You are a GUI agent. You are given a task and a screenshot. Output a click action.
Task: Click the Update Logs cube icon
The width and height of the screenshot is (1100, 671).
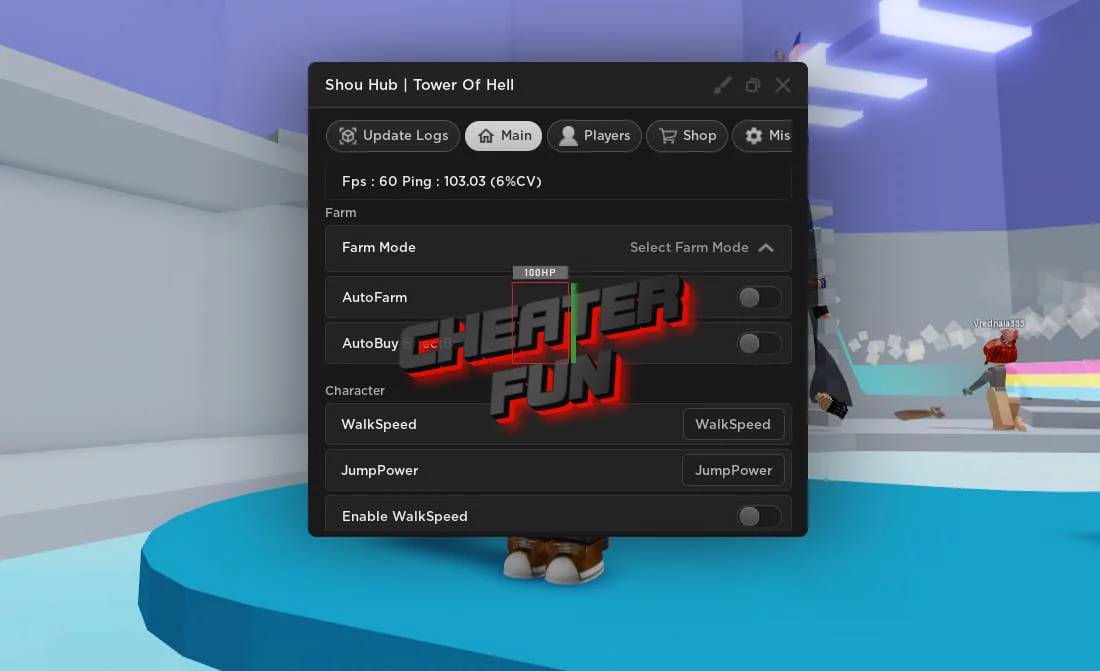pos(347,135)
